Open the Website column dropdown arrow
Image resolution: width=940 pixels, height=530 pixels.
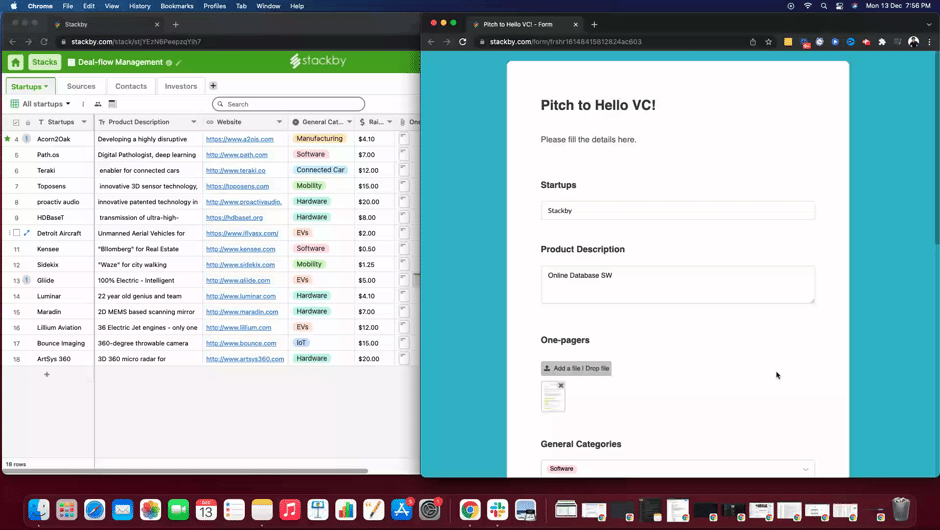click(279, 122)
